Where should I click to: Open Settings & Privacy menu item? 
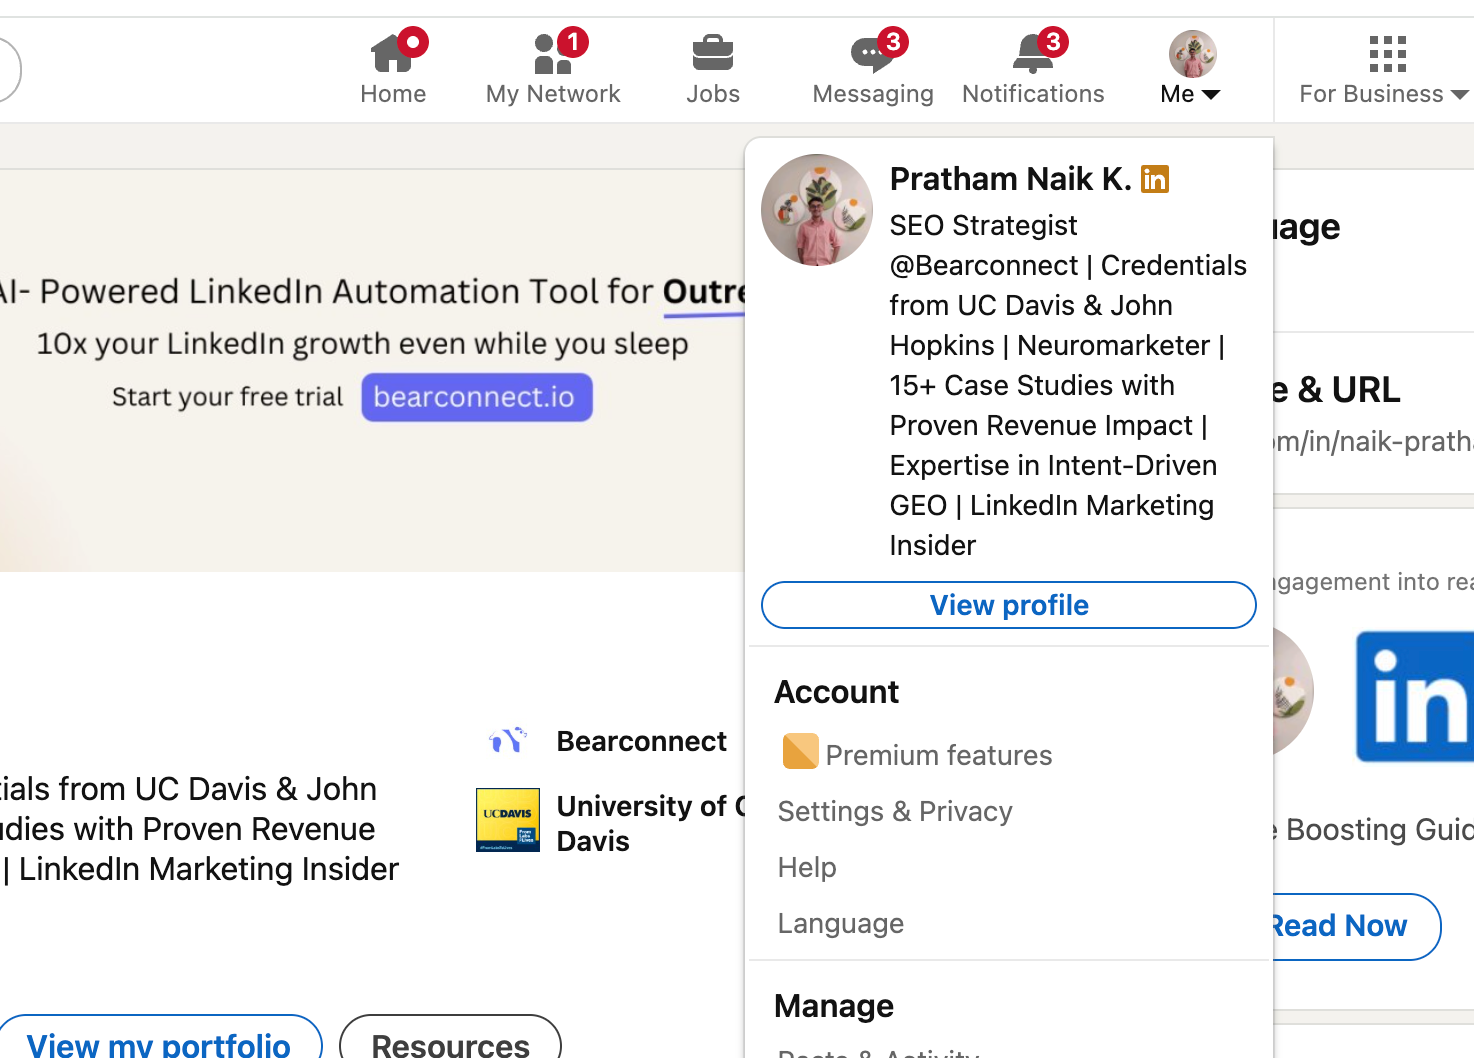point(895,811)
